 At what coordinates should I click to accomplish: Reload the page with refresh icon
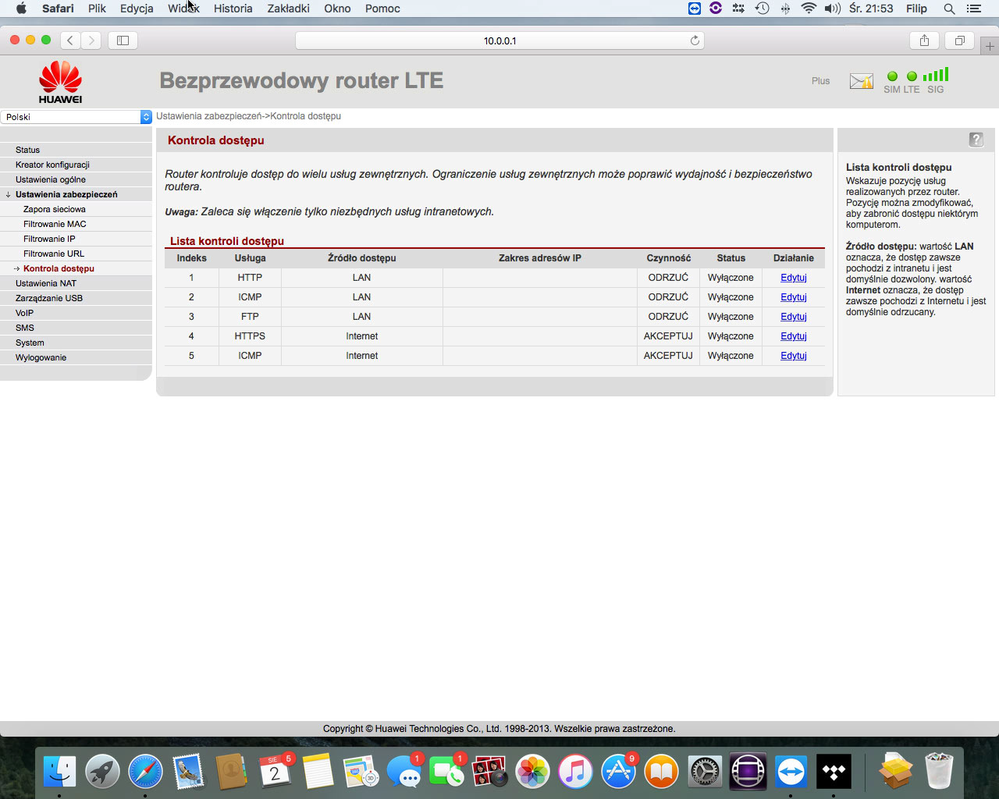pyautogui.click(x=694, y=41)
